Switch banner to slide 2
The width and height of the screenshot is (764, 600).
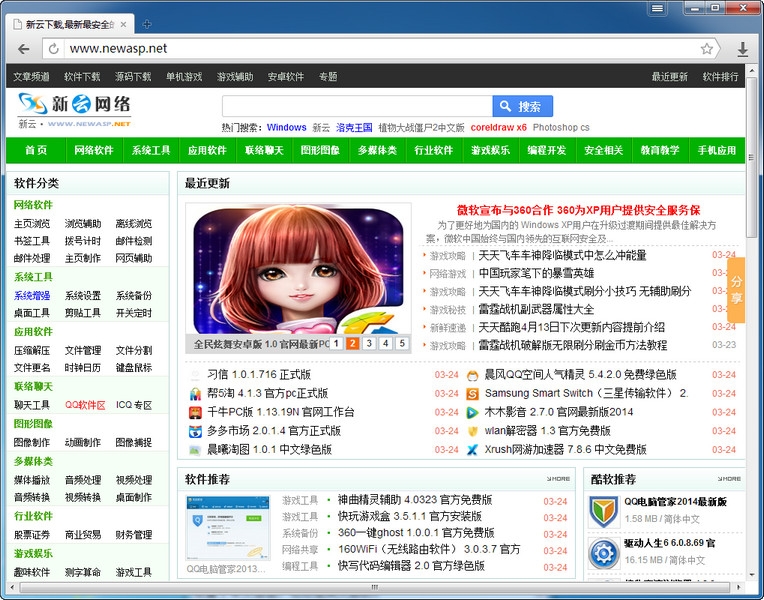point(352,344)
